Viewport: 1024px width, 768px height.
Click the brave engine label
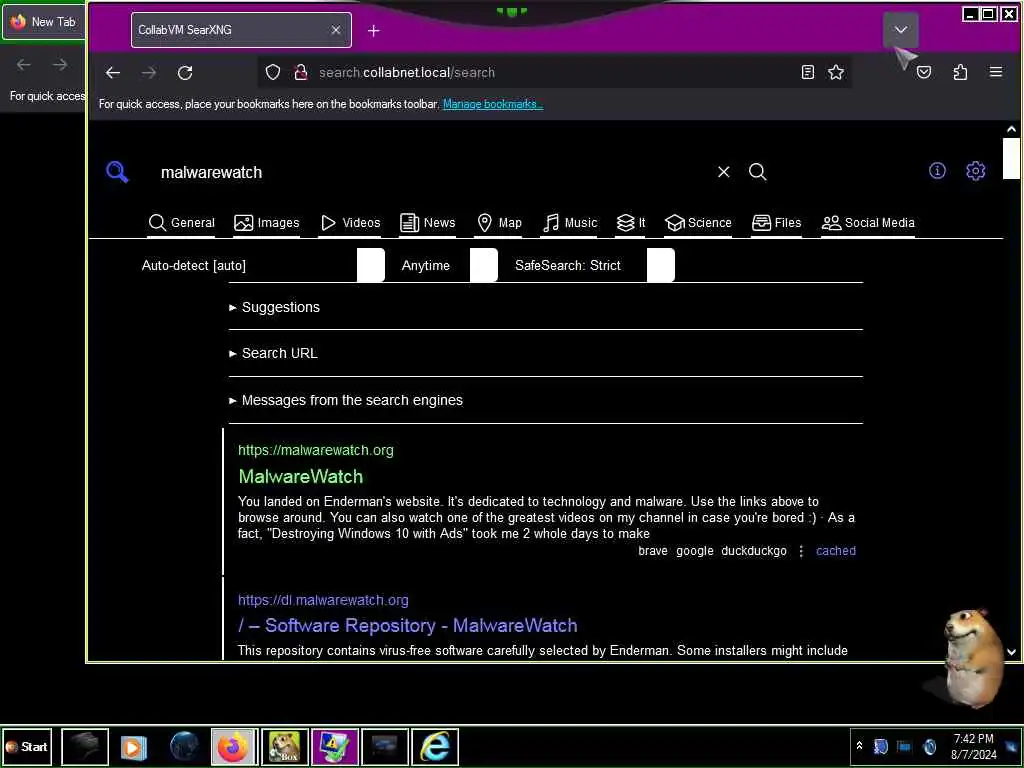pos(652,551)
